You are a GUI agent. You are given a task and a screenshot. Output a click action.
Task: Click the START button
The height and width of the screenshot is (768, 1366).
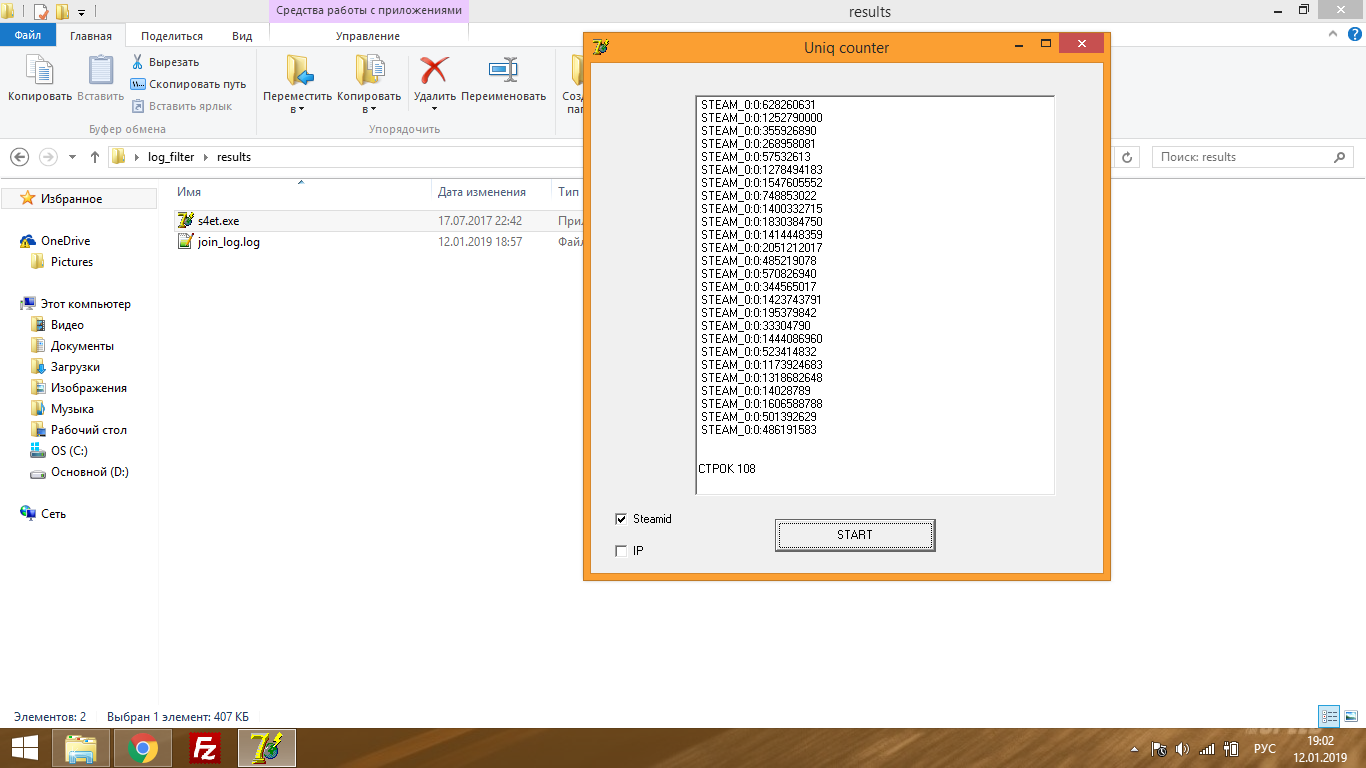[x=855, y=535]
